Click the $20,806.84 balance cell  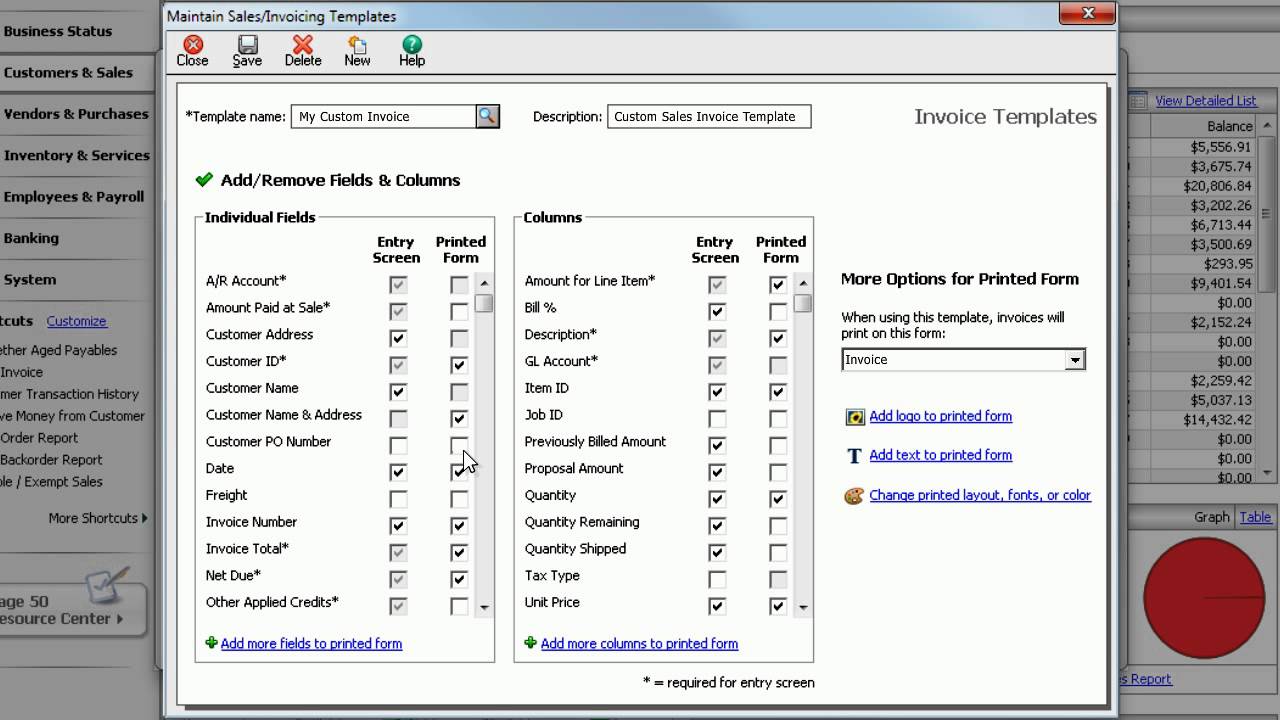point(1204,186)
